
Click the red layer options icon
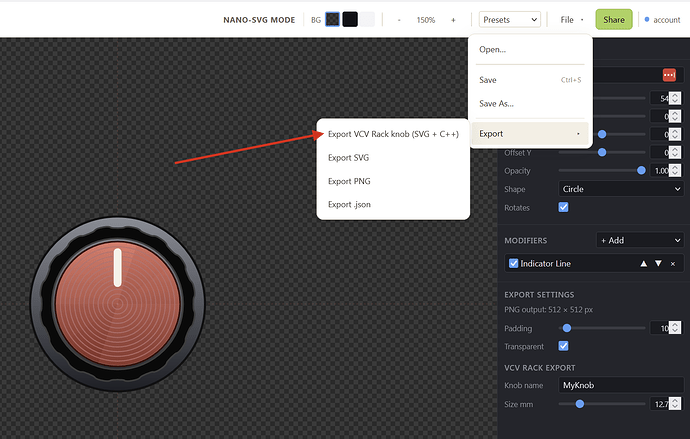(669, 75)
